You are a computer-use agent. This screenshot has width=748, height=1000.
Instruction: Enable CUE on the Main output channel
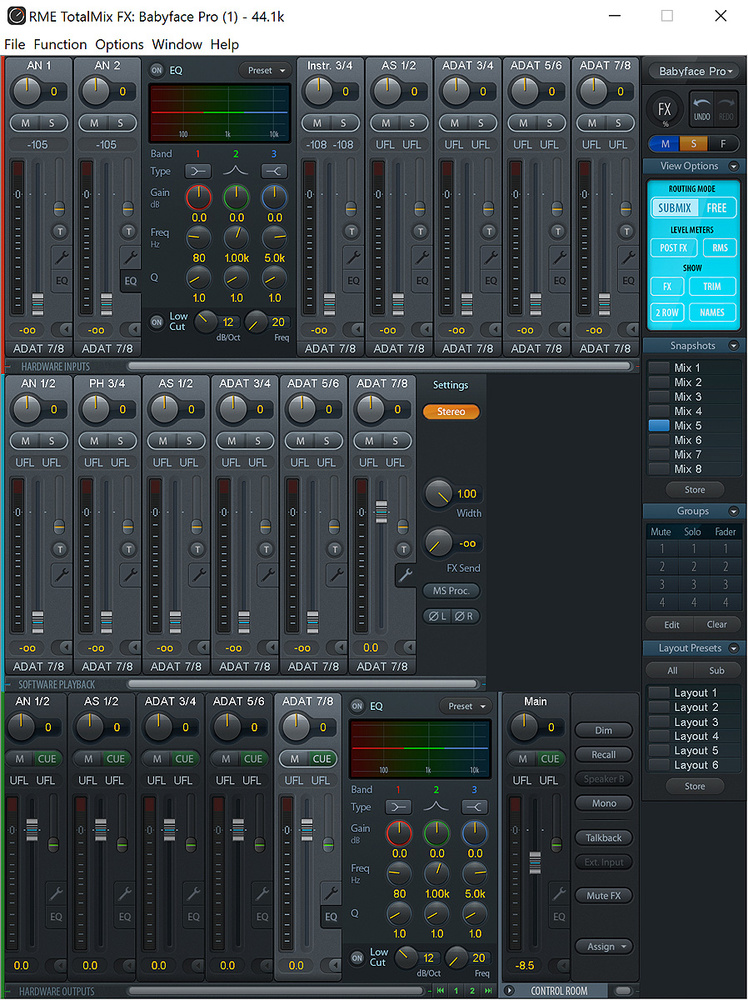point(549,759)
